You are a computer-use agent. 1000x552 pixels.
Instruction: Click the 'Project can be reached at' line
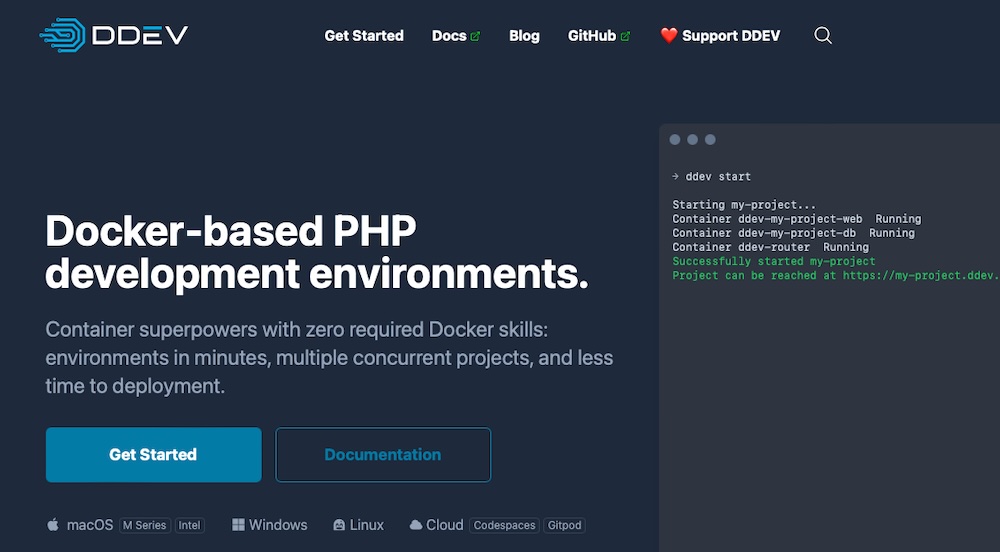(836, 275)
